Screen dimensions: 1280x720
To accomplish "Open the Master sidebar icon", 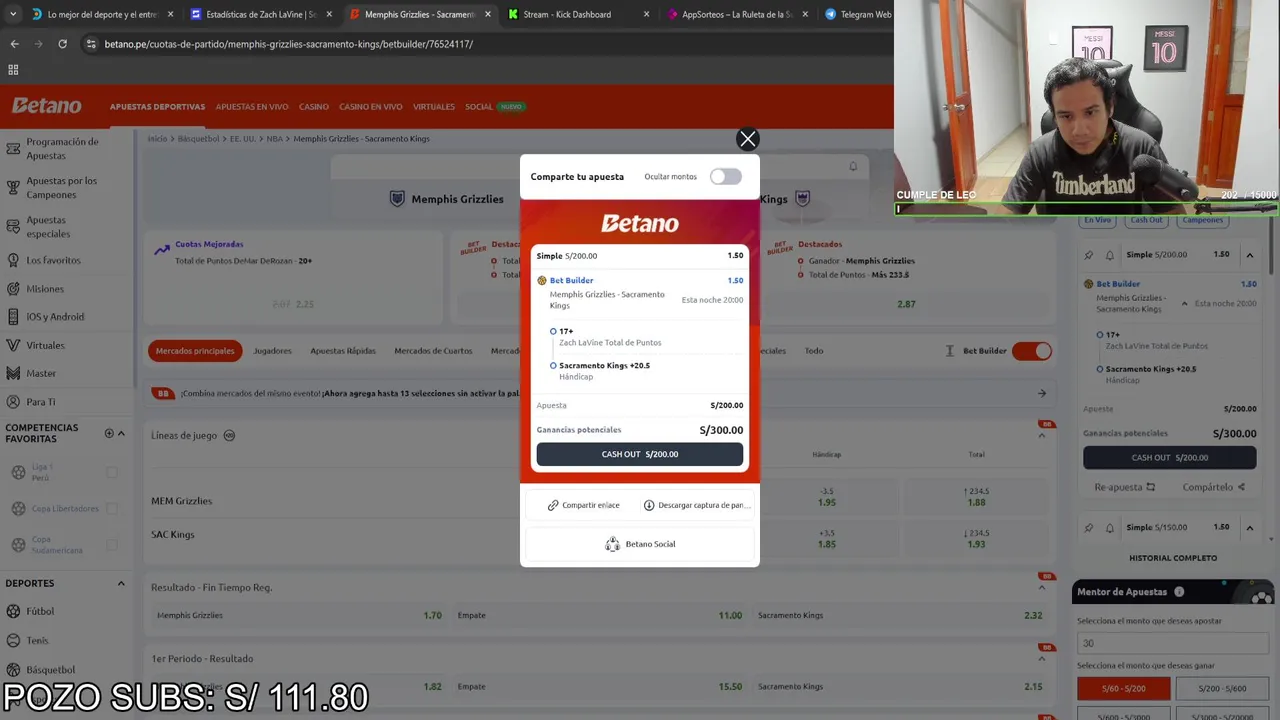I will click(13, 373).
